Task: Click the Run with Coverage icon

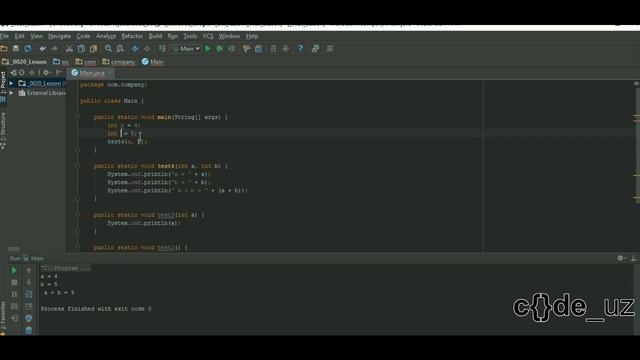Action: click(232, 49)
